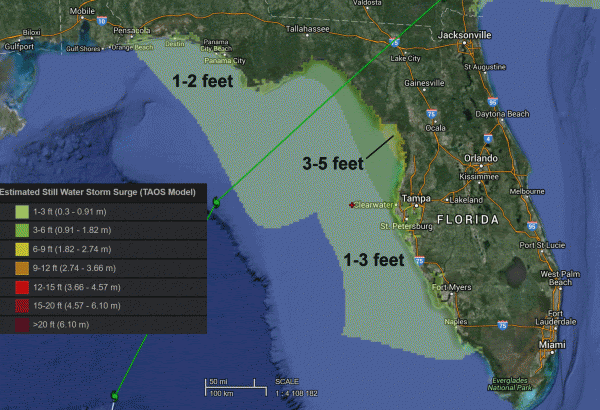Click the Fort Lauderdale label
Image resolution: width=600 pixels, height=410 pixels.
[556, 317]
